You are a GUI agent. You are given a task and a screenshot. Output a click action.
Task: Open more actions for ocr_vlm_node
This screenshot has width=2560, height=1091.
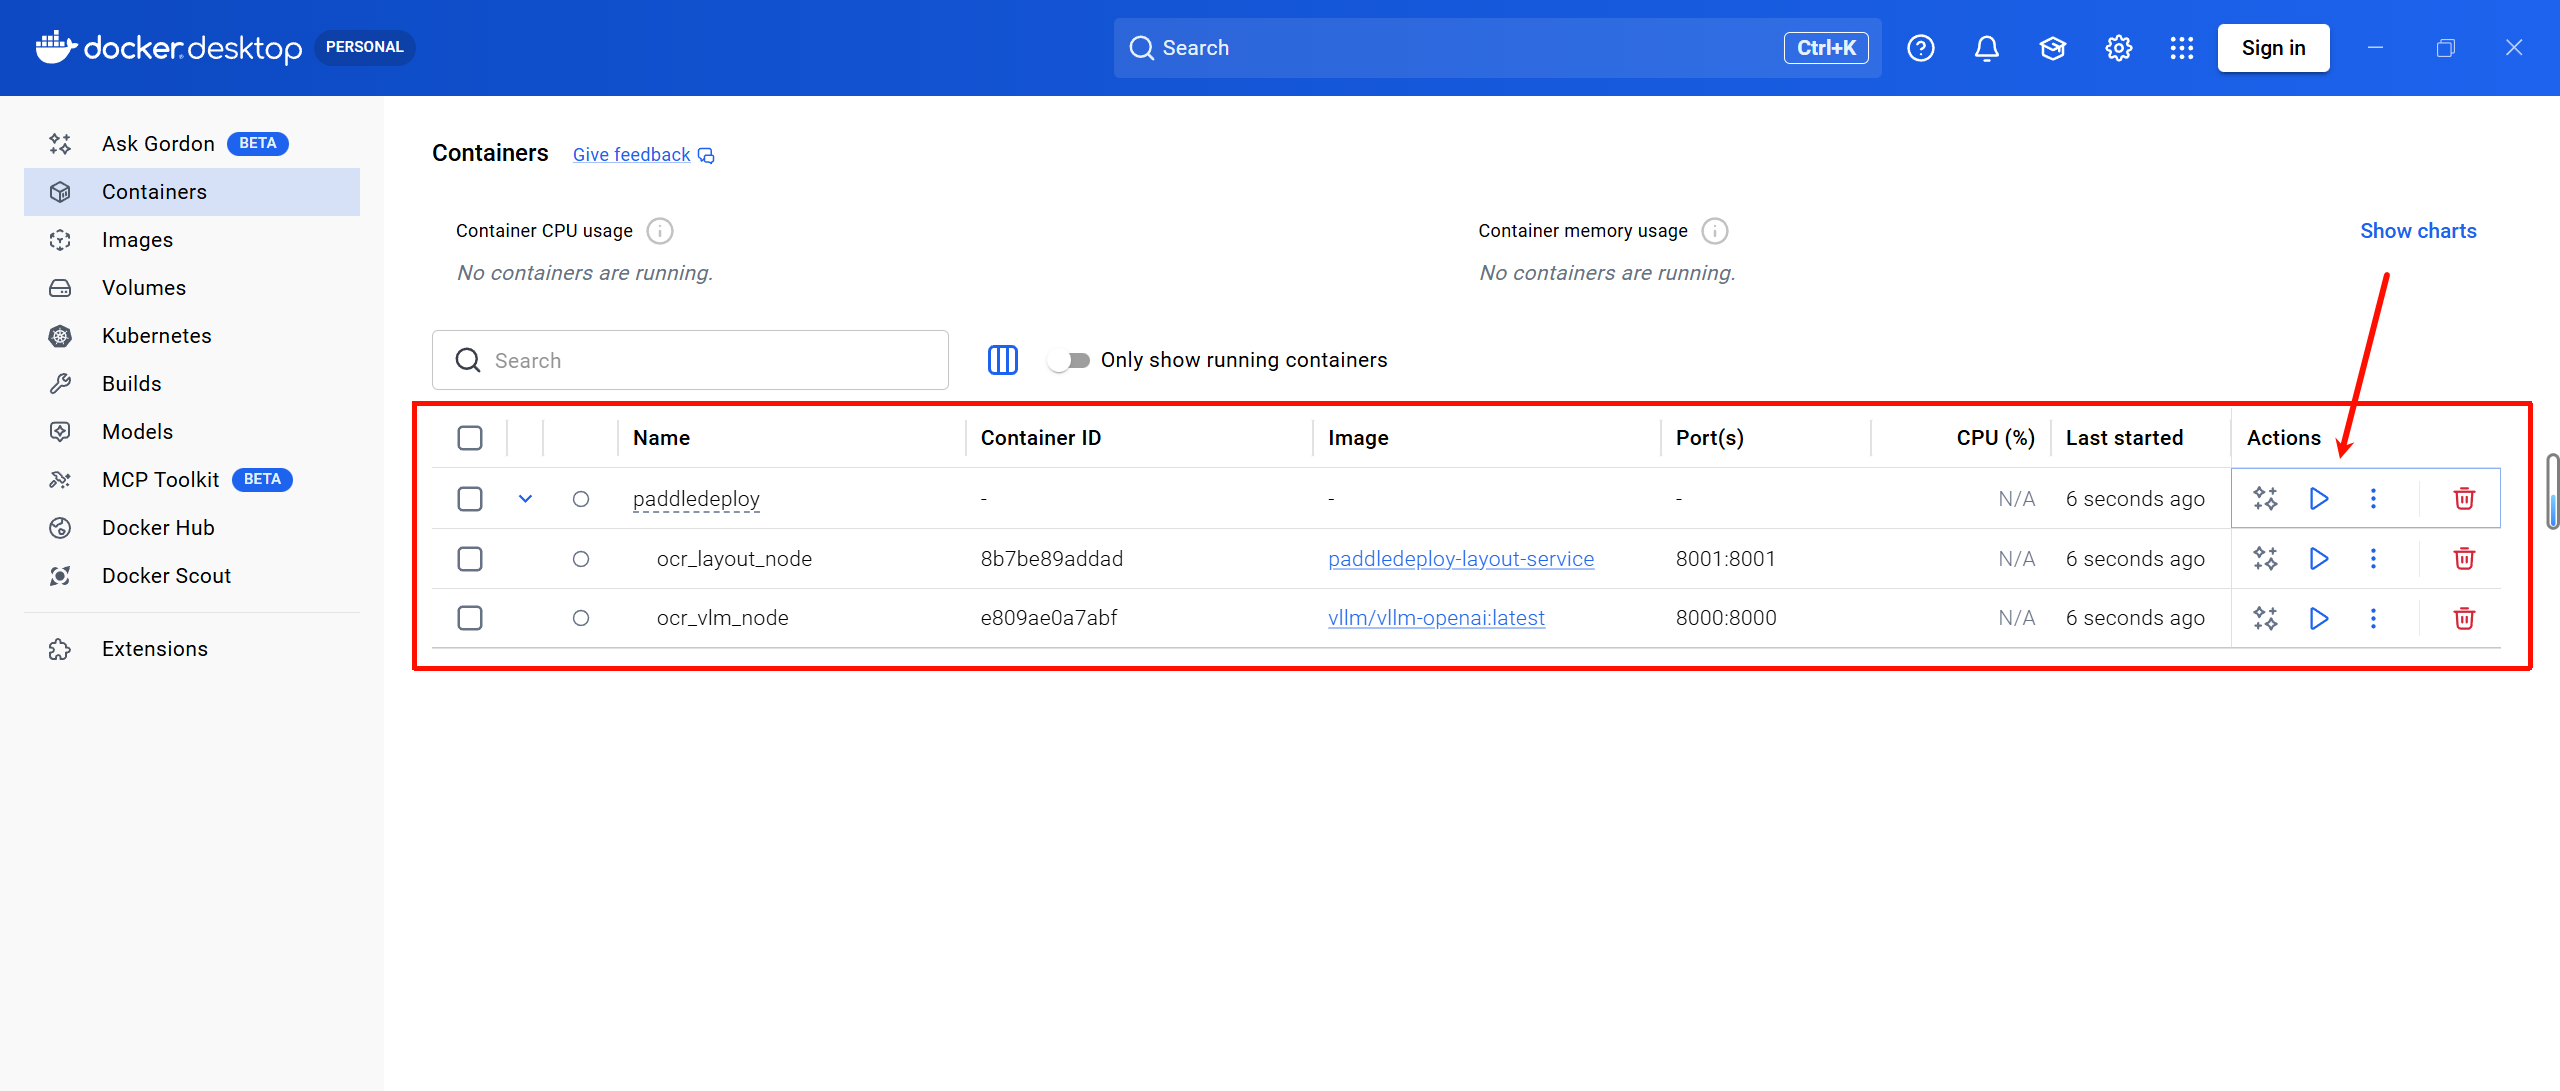coord(2373,618)
